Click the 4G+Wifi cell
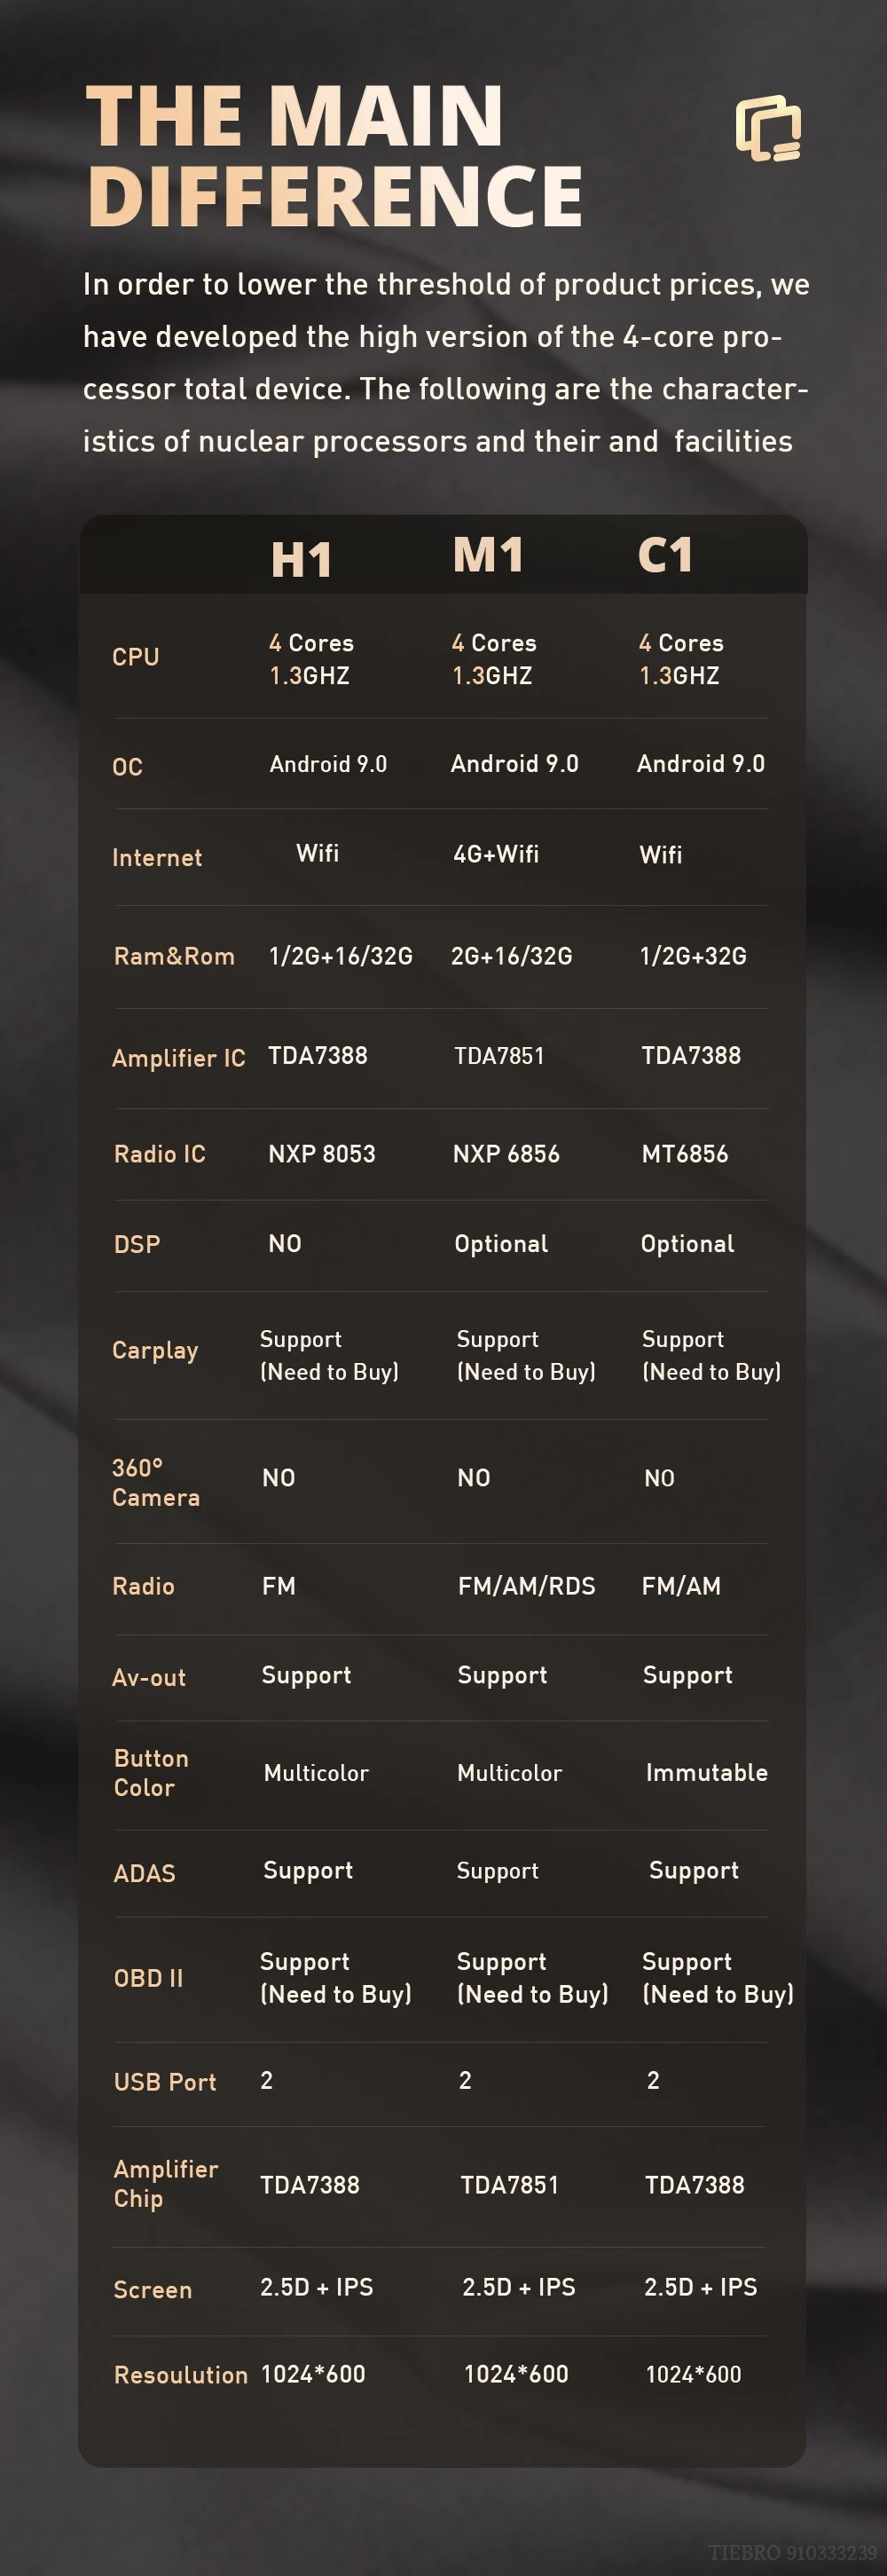This screenshot has height=2576, width=887. (x=496, y=854)
